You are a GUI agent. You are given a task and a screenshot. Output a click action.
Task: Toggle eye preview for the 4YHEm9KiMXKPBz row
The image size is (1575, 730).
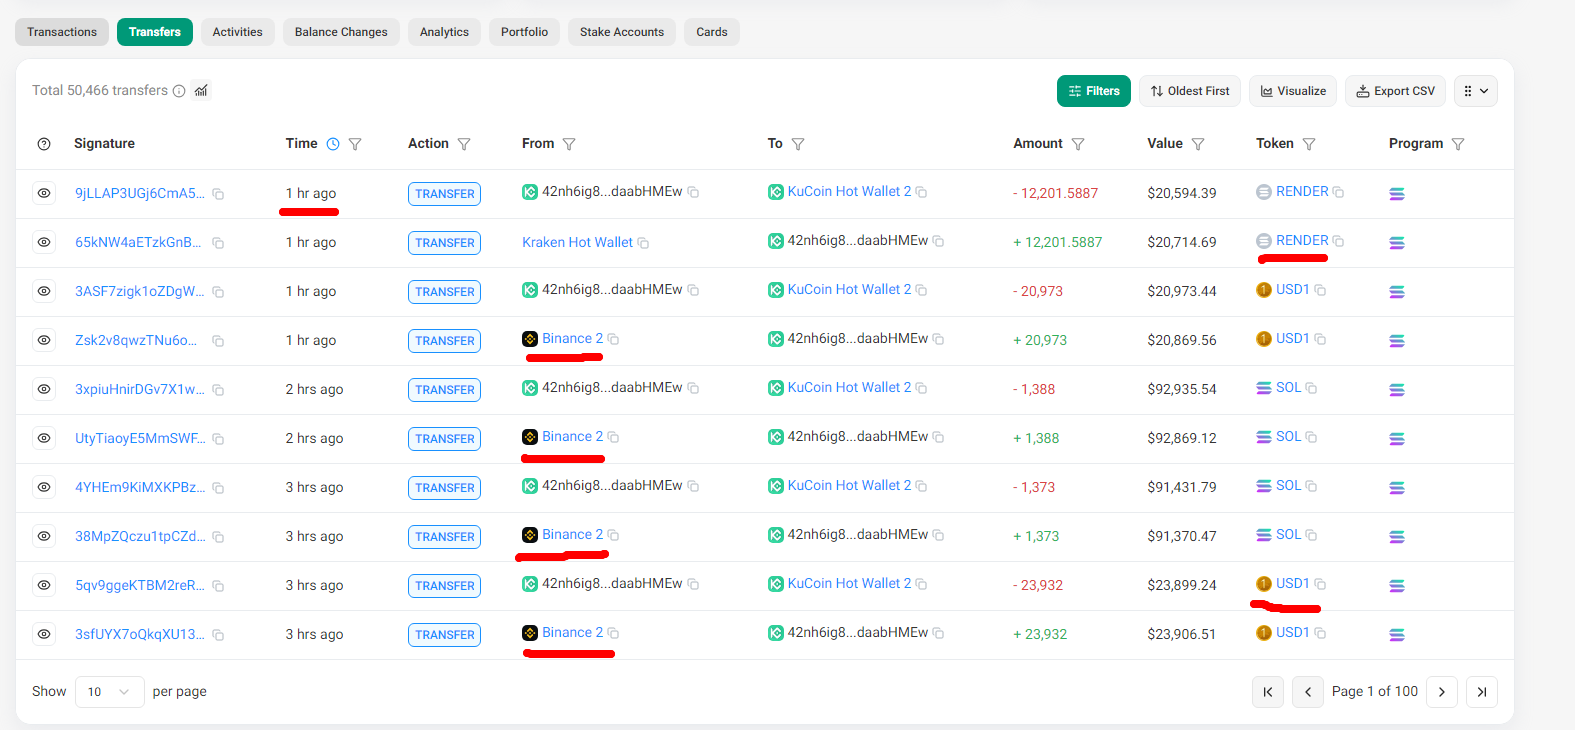tap(44, 487)
